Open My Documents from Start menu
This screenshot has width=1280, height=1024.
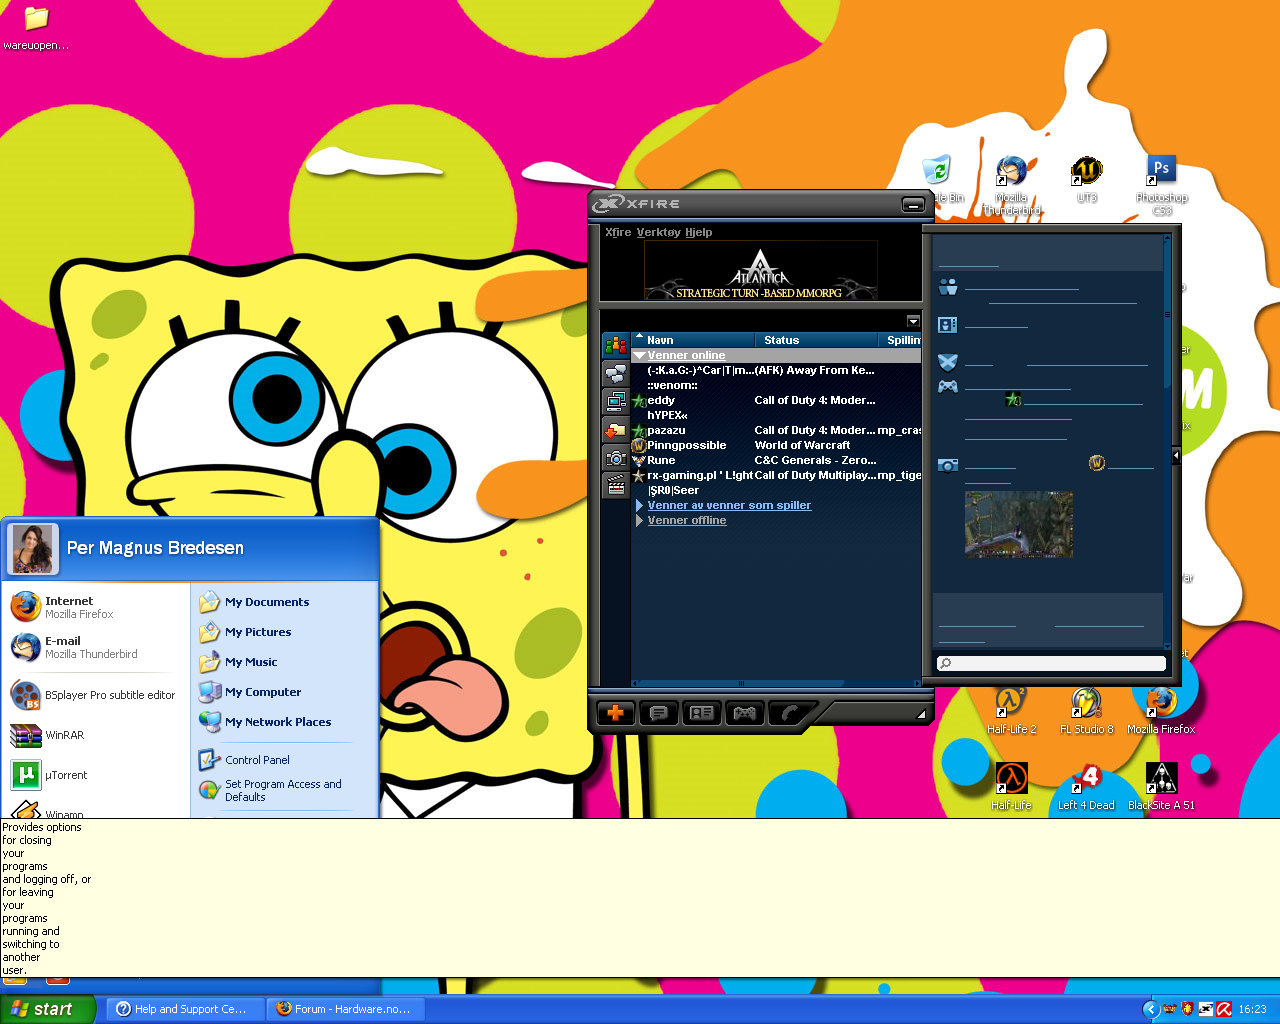(x=267, y=602)
